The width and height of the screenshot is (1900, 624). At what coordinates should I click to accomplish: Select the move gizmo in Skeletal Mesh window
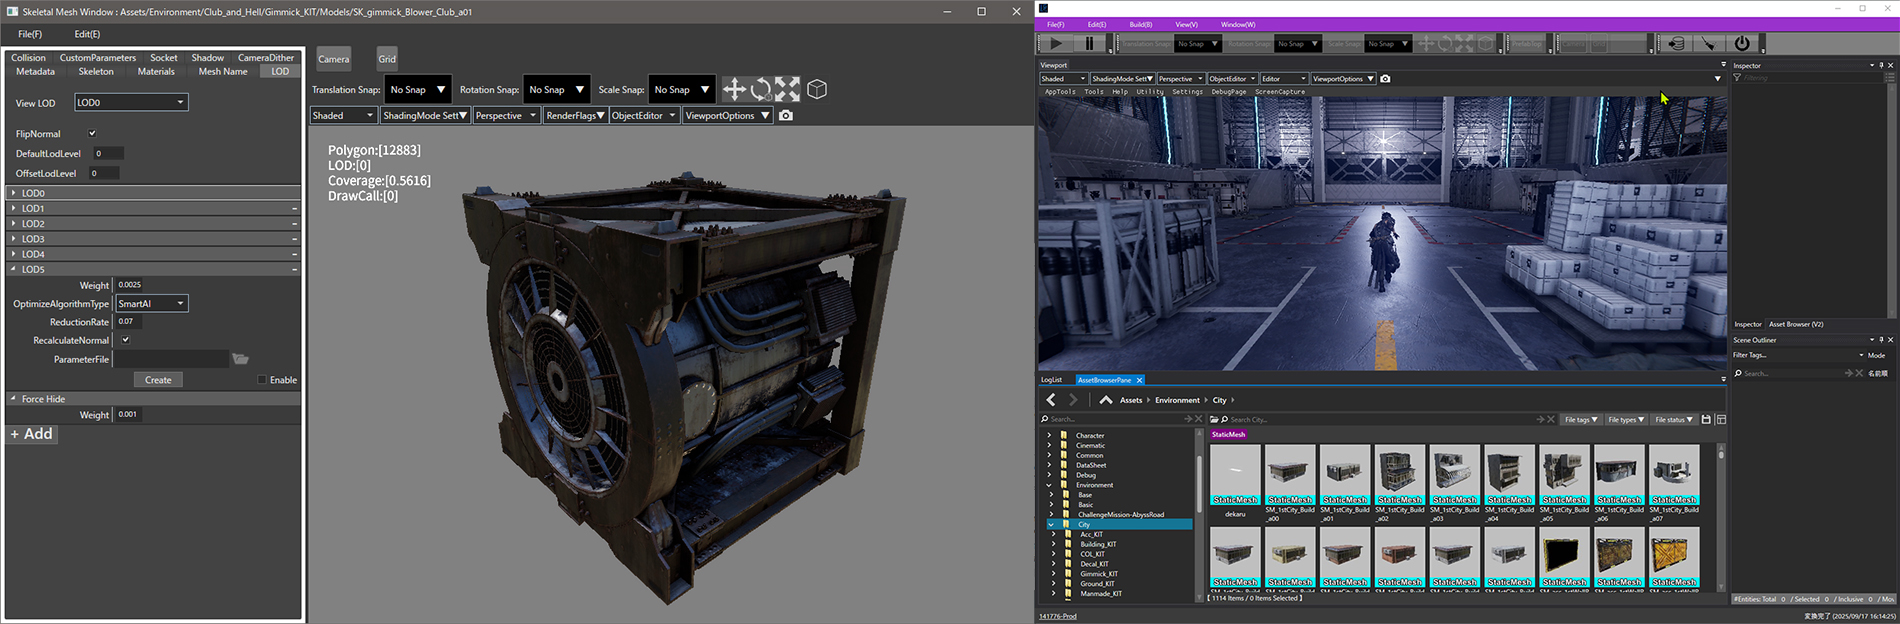click(x=734, y=89)
